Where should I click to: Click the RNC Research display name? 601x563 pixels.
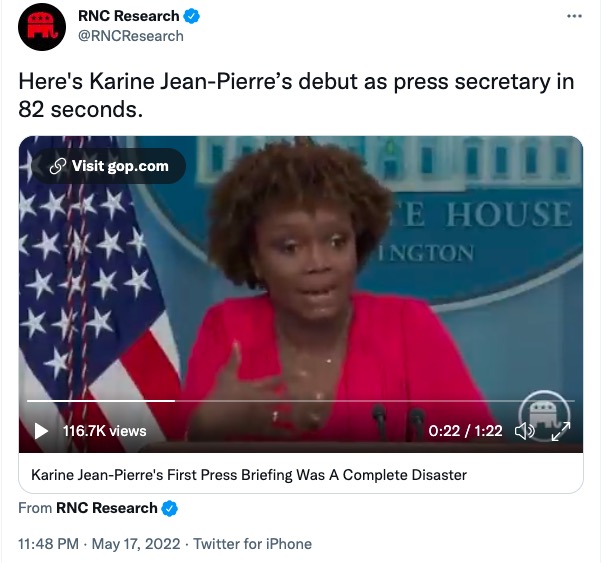coord(128,16)
